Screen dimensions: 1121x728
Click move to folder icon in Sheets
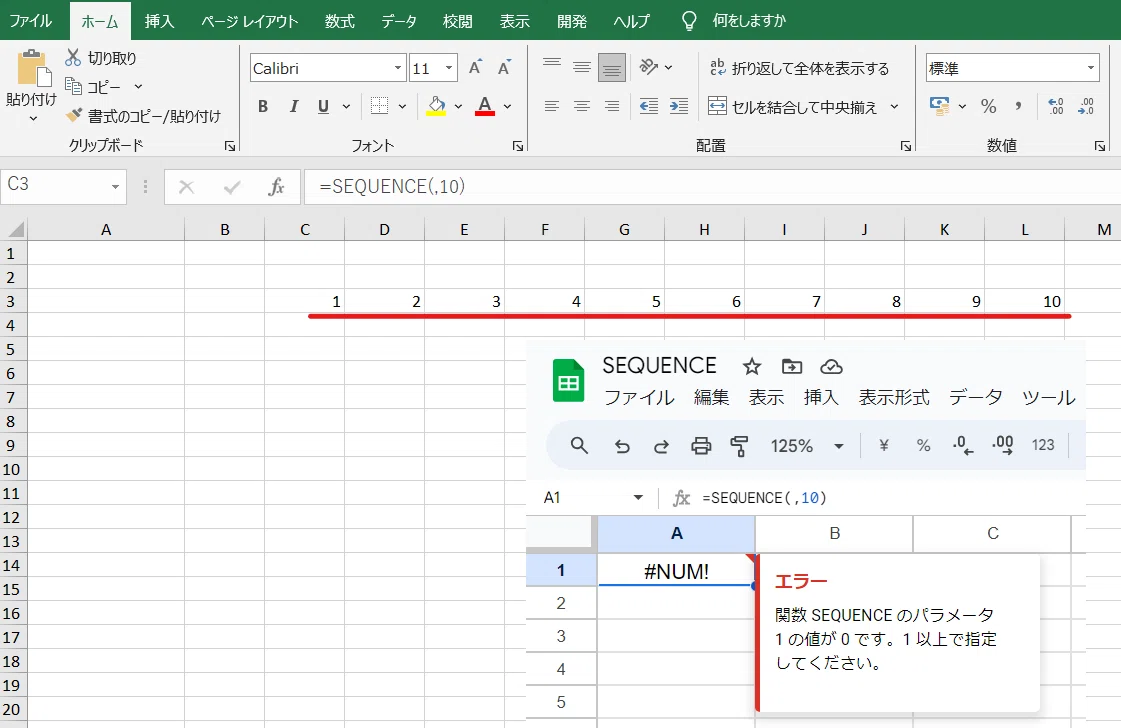point(791,367)
